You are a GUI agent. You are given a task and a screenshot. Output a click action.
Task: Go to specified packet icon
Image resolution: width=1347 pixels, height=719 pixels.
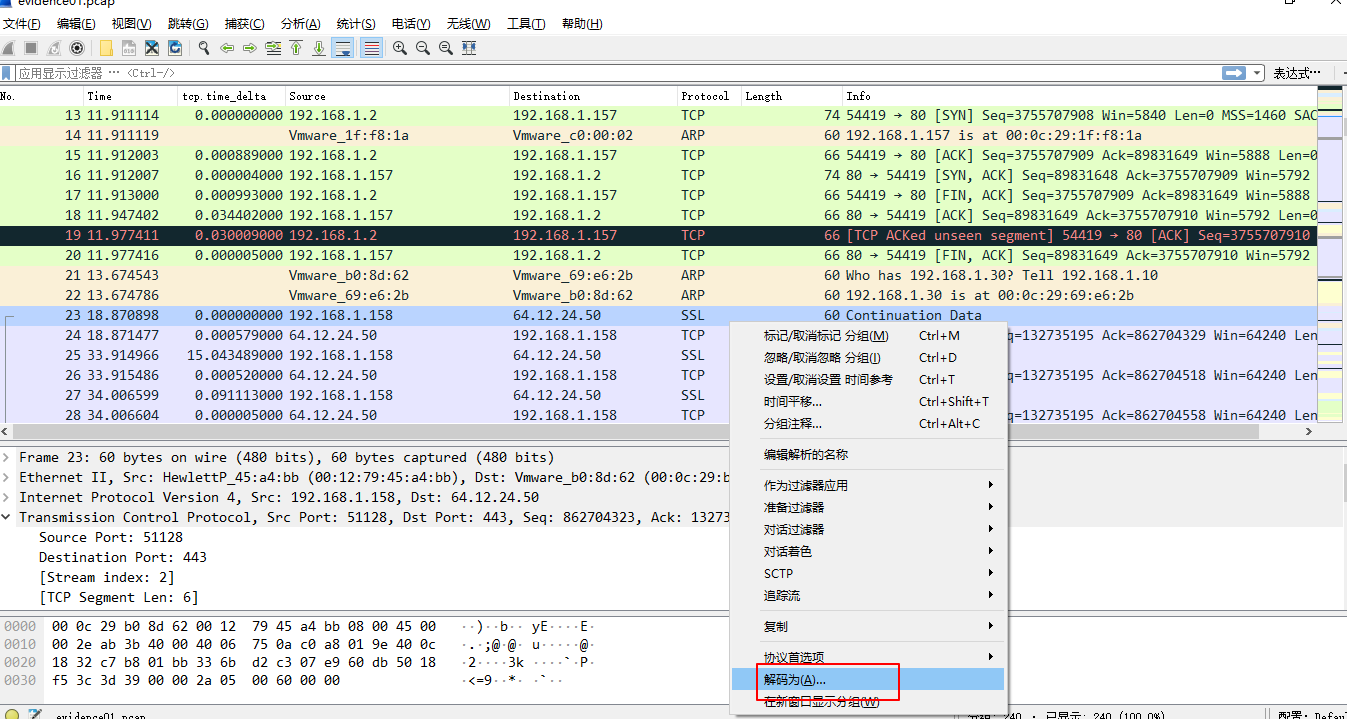273,48
